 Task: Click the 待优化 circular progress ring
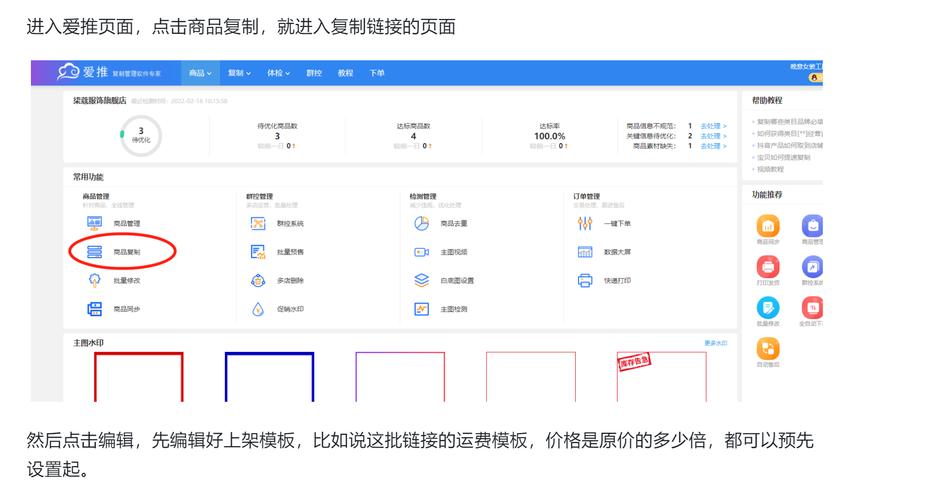[141, 135]
